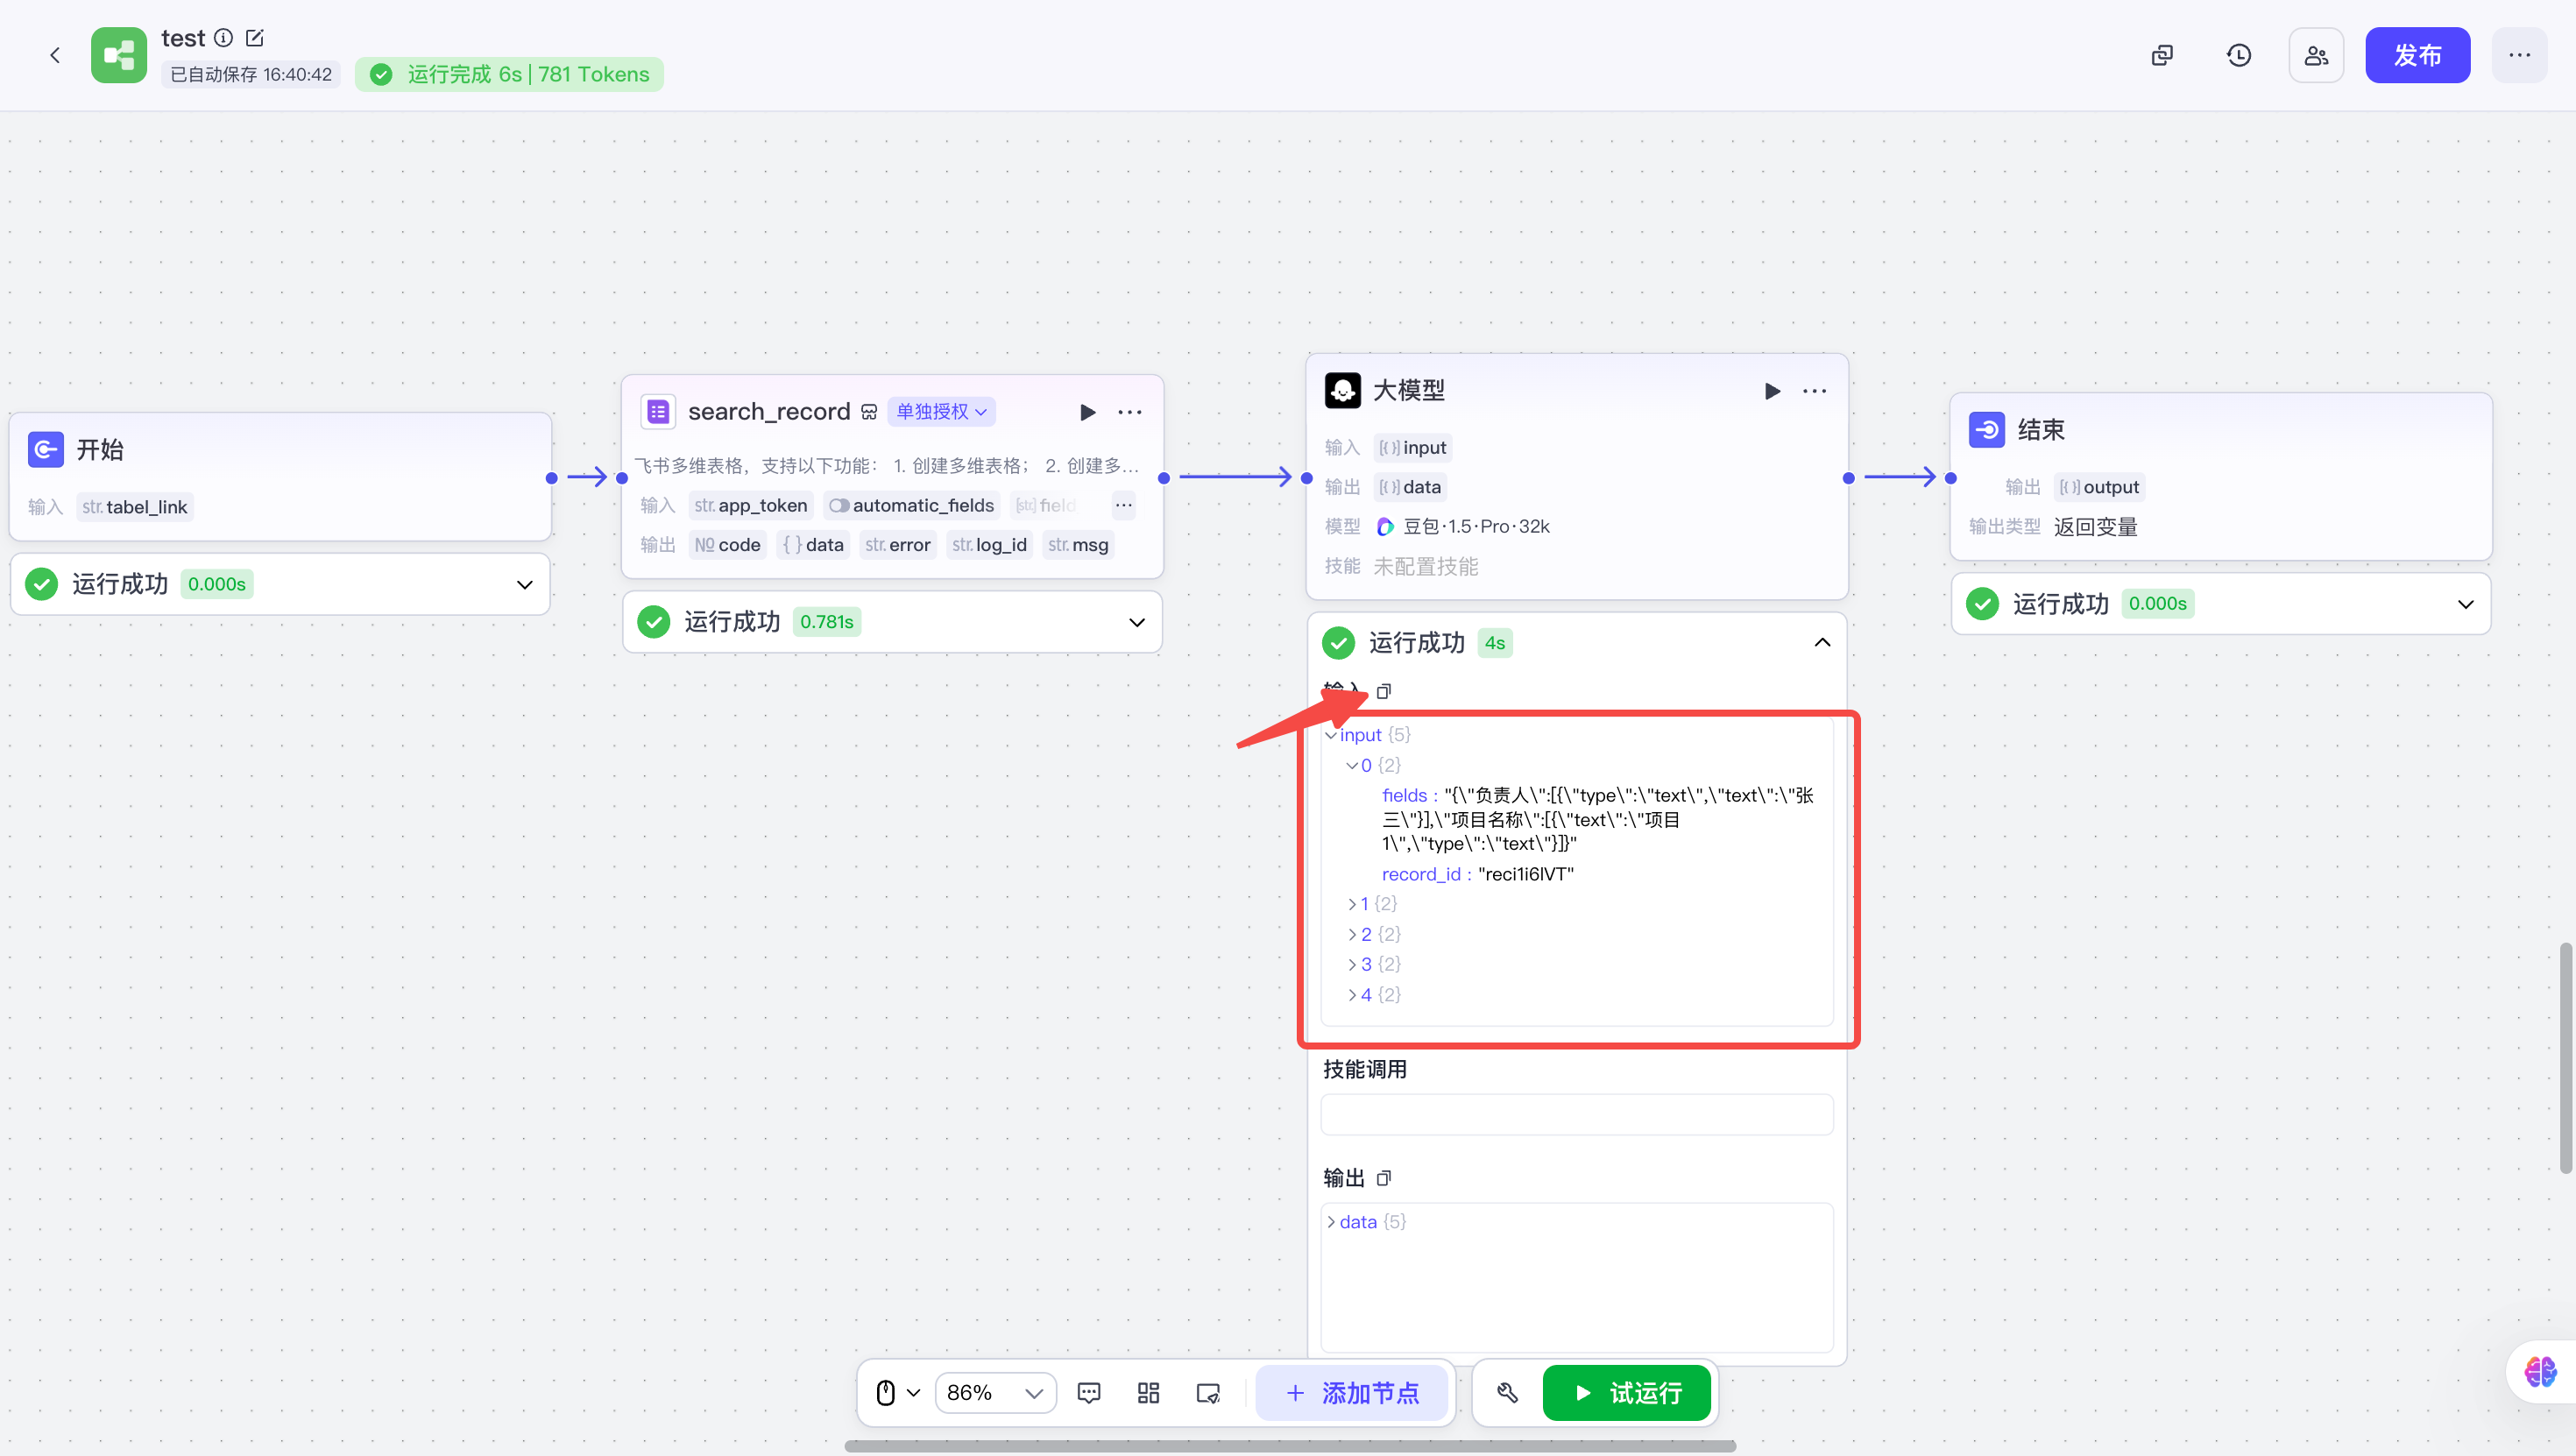Expand item 1 in the input tree
Image resolution: width=2576 pixels, height=1456 pixels.
click(x=1352, y=904)
